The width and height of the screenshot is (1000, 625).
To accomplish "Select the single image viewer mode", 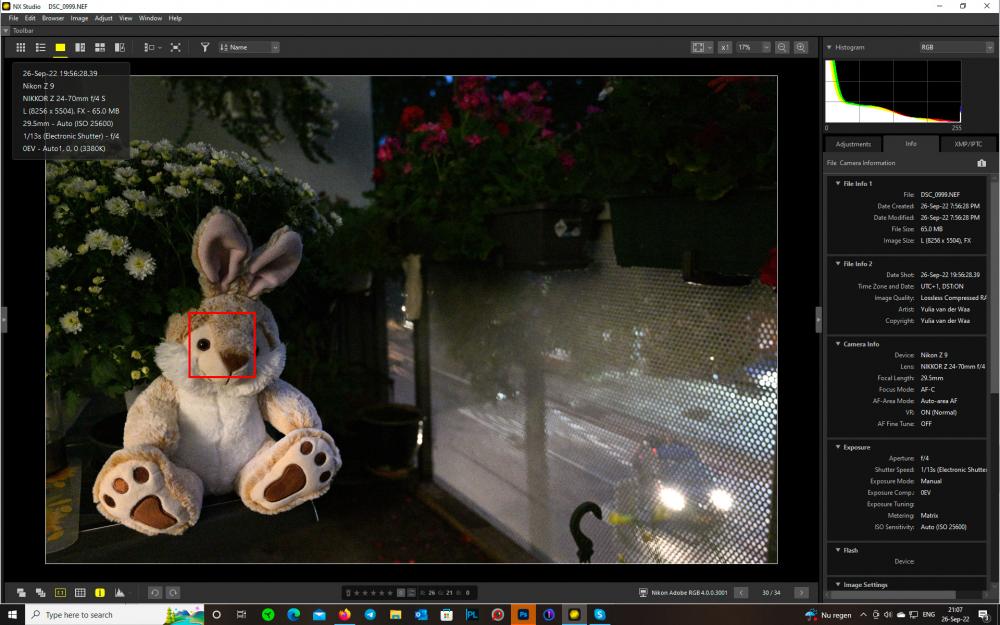I will [60, 47].
